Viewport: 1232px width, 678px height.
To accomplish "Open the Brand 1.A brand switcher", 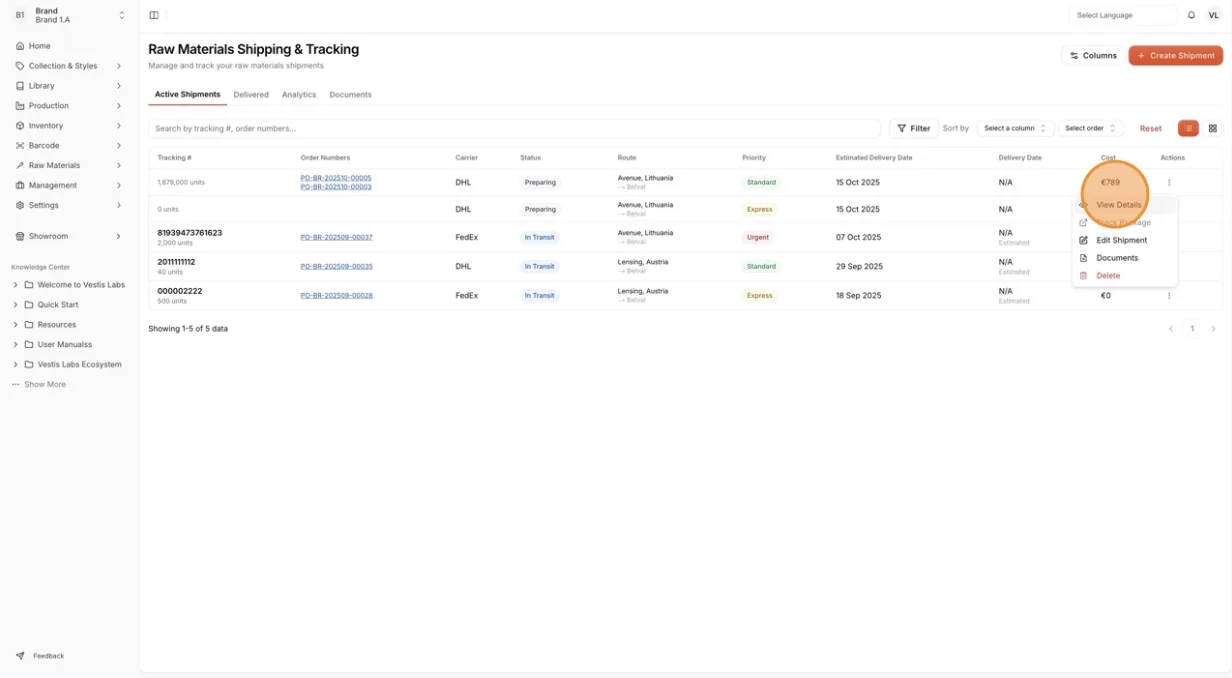I will pos(69,15).
